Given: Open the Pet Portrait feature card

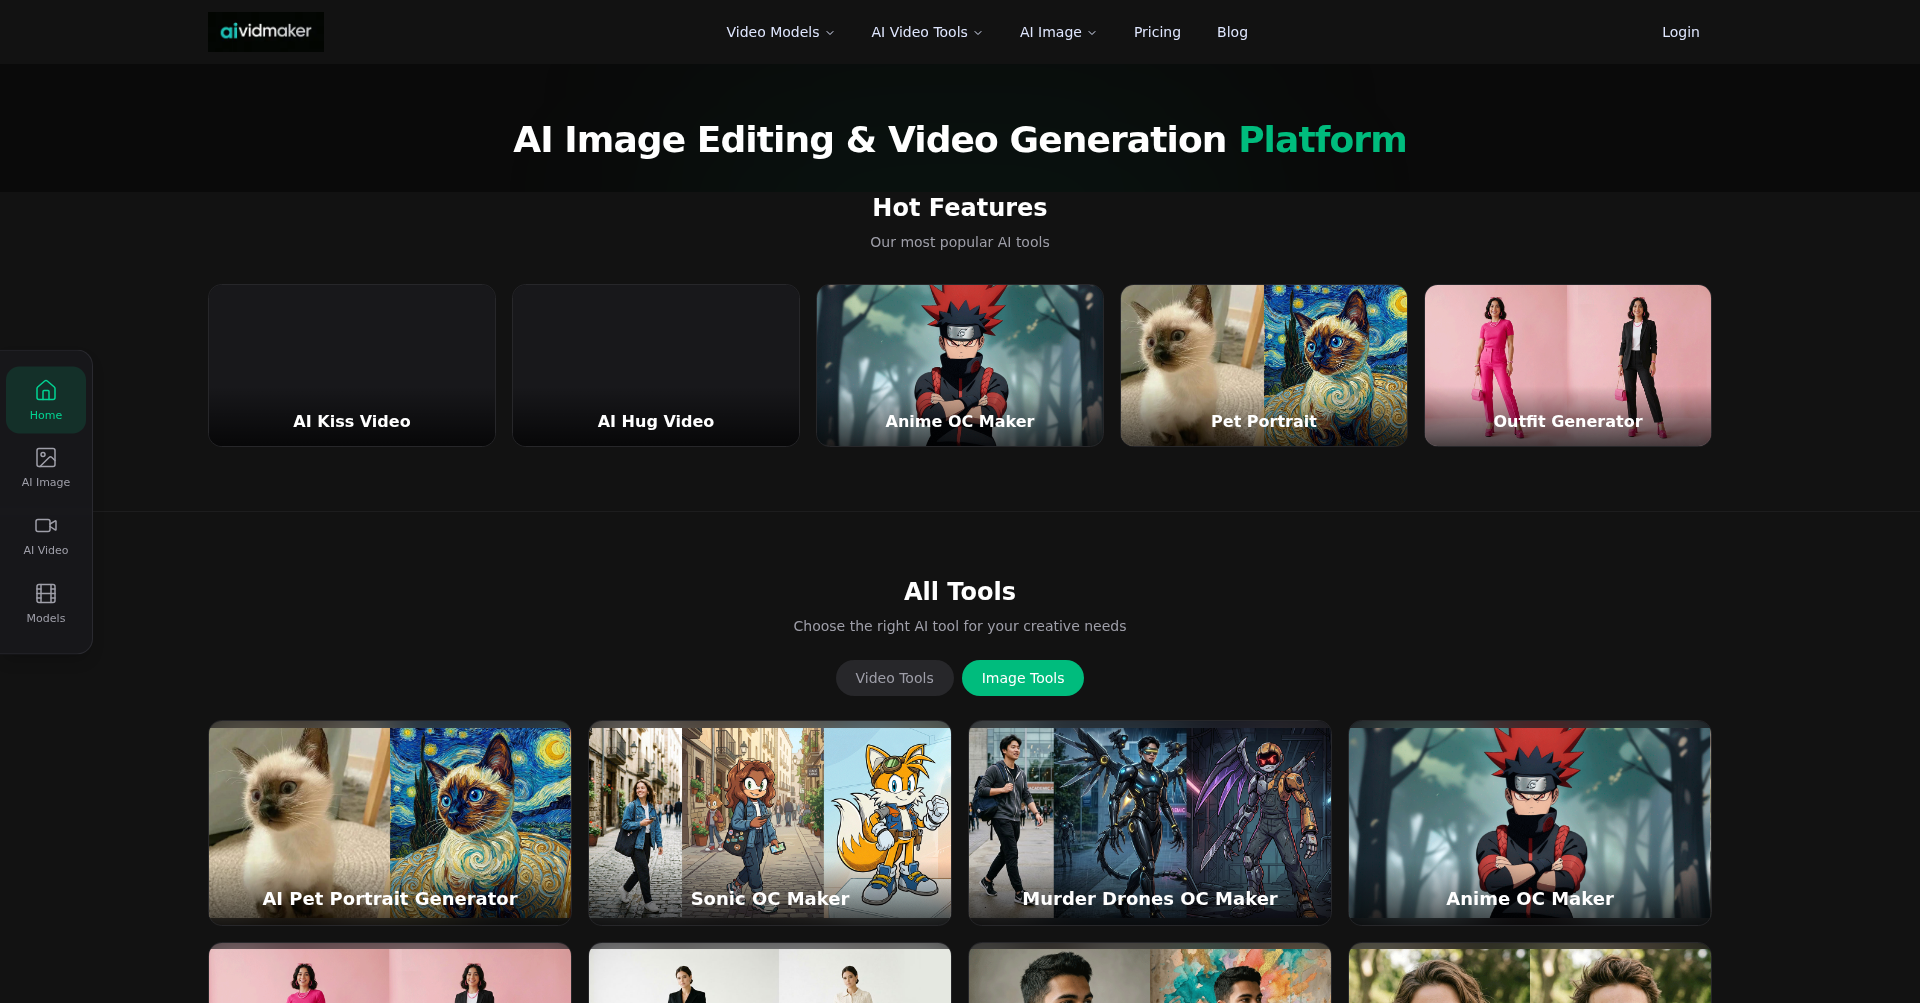Looking at the screenshot, I should [x=1263, y=365].
